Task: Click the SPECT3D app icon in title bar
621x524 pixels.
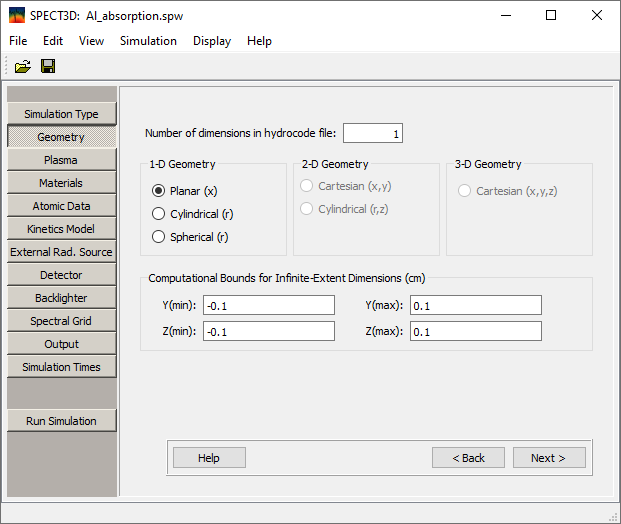Action: [16, 16]
